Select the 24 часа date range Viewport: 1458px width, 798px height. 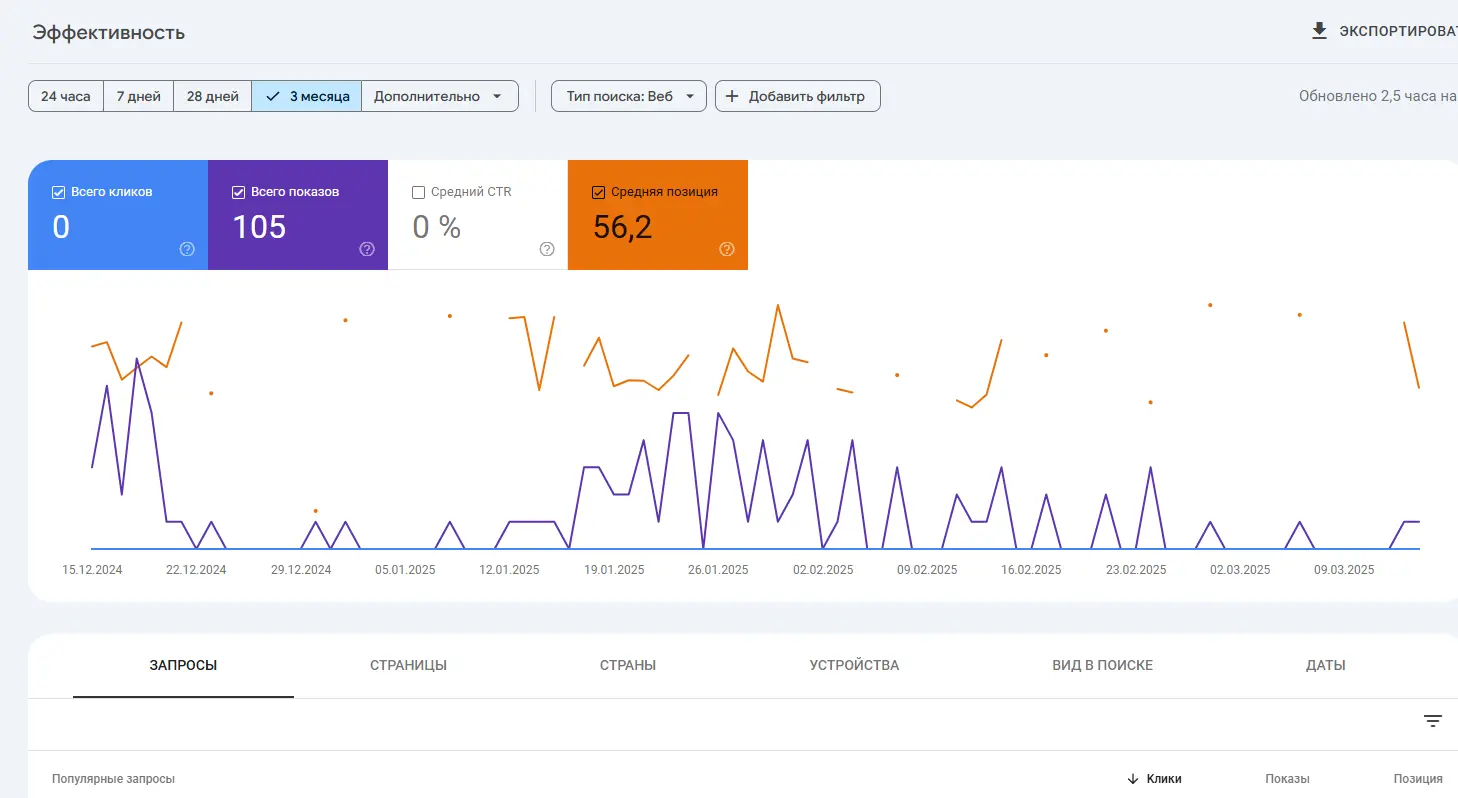(66, 96)
